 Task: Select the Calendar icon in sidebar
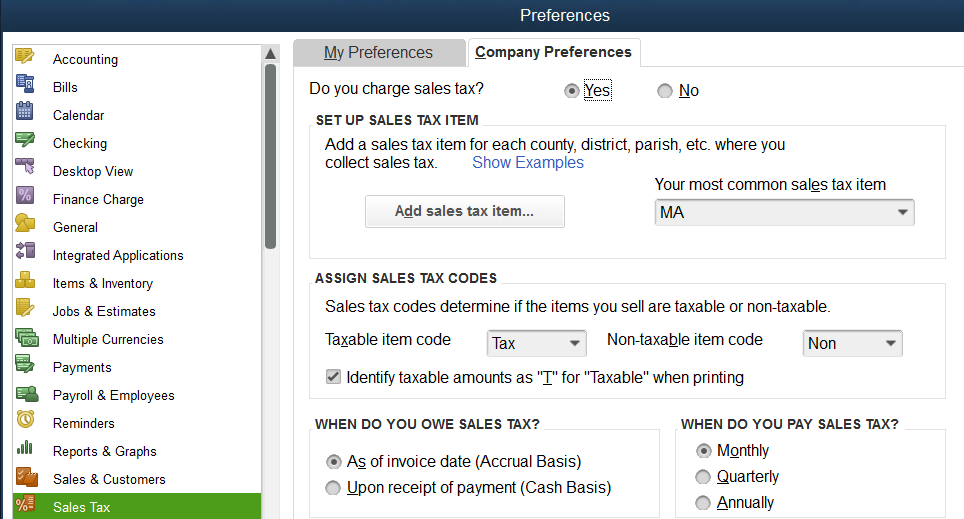(x=25, y=111)
